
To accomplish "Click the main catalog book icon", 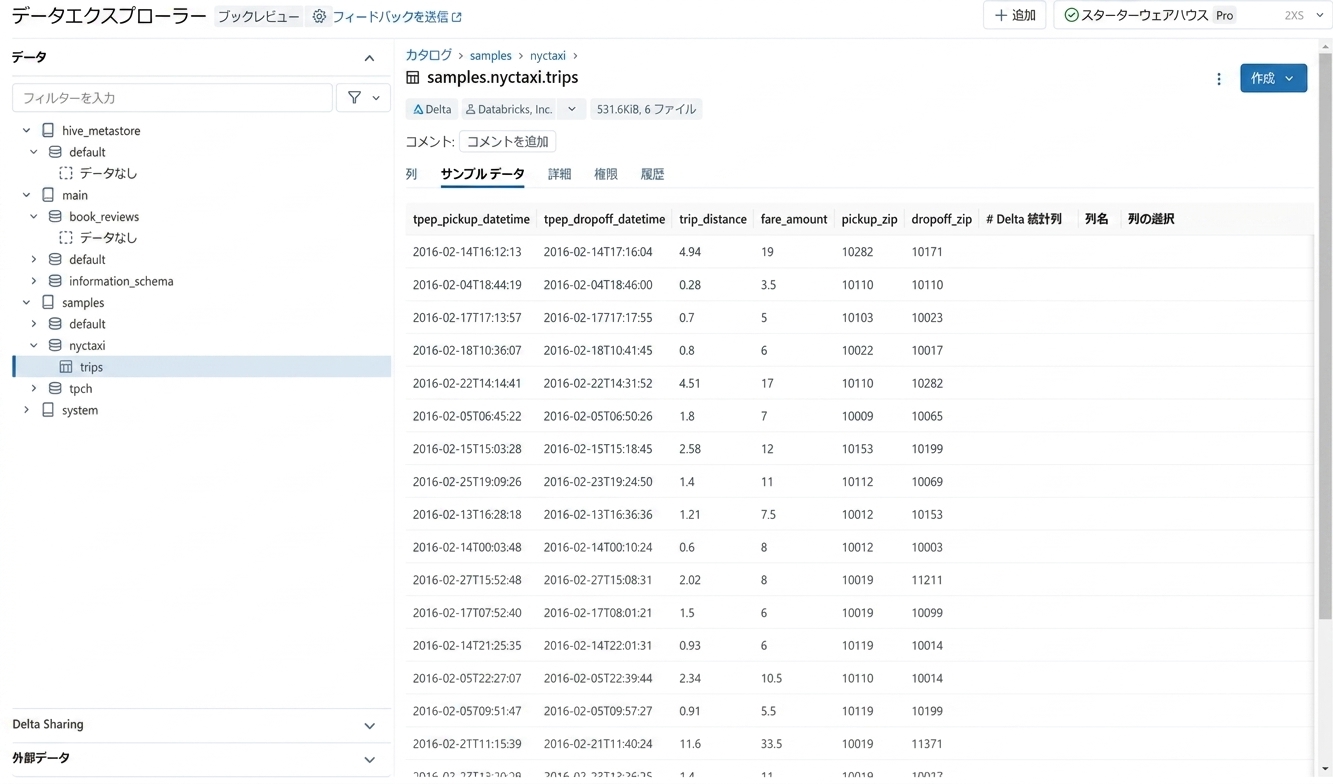I will tap(48, 195).
